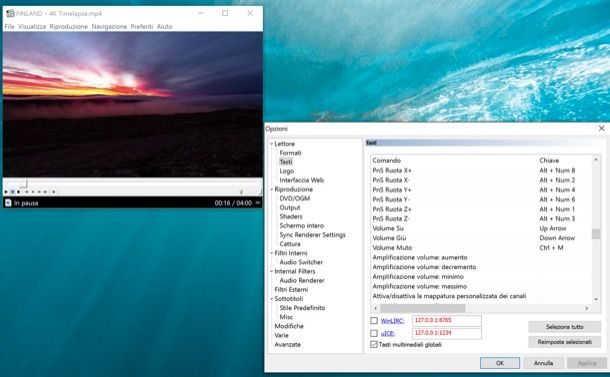This screenshot has width=610, height=377.
Task: Select 'Filtri Esterni' in options tree
Action: 291,289
